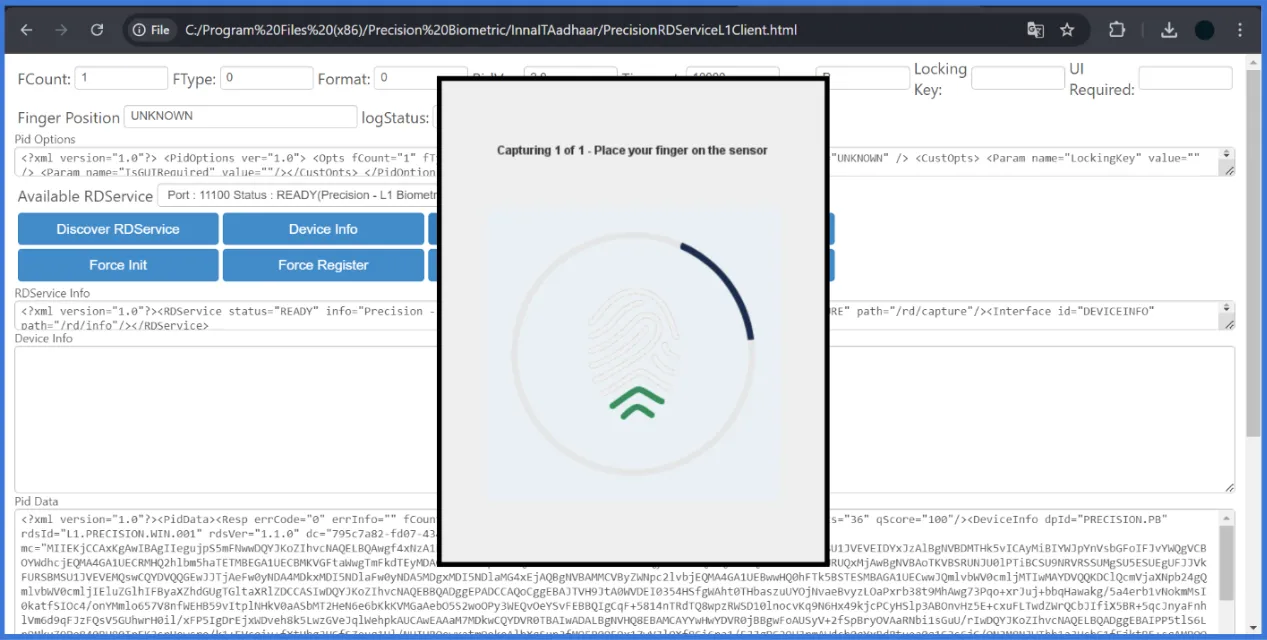Focus the FType input field
The width and height of the screenshot is (1267, 640).
tap(267, 78)
